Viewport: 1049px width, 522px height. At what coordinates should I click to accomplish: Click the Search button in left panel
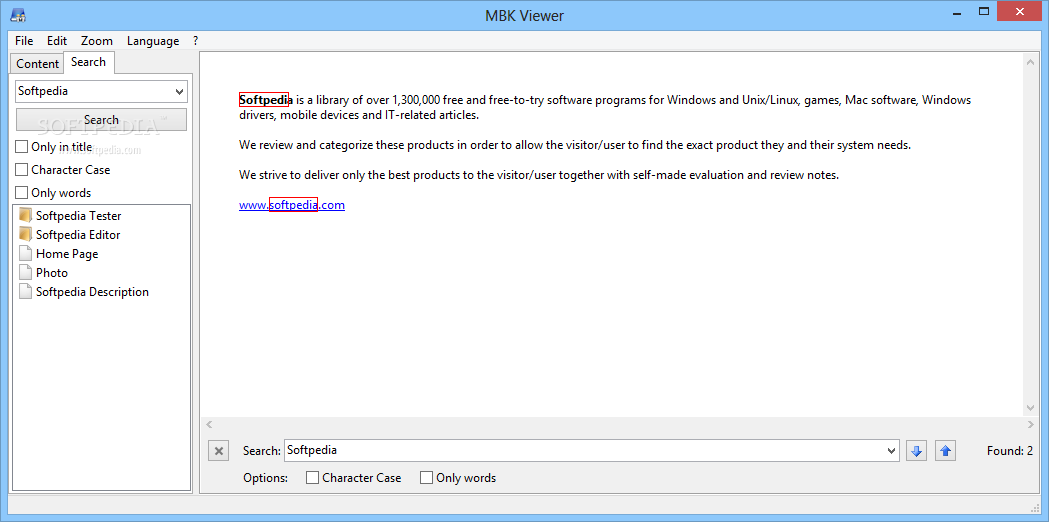tap(102, 120)
